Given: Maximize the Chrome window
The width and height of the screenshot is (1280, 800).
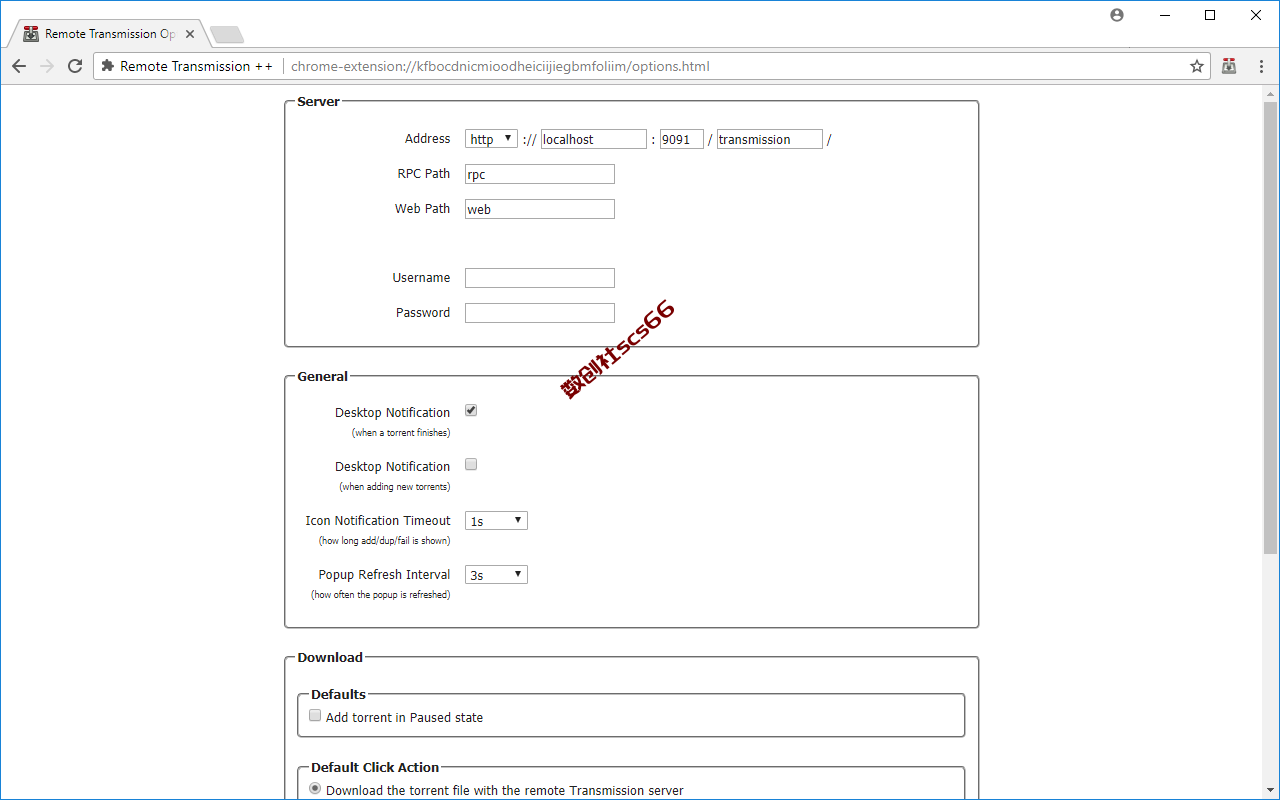Looking at the screenshot, I should (1210, 15).
